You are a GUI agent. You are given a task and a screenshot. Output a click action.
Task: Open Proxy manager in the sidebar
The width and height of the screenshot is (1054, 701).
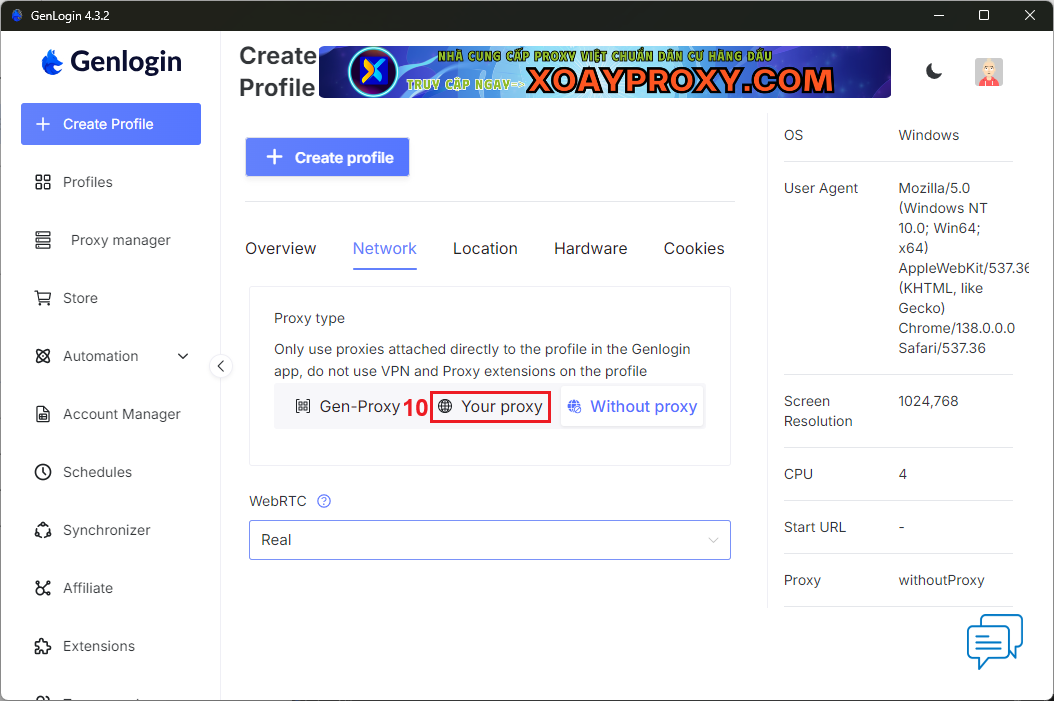pyautogui.click(x=120, y=240)
